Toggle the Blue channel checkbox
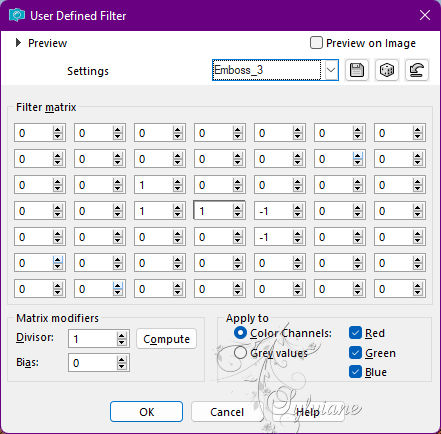The height and width of the screenshot is (434, 441). [x=355, y=372]
